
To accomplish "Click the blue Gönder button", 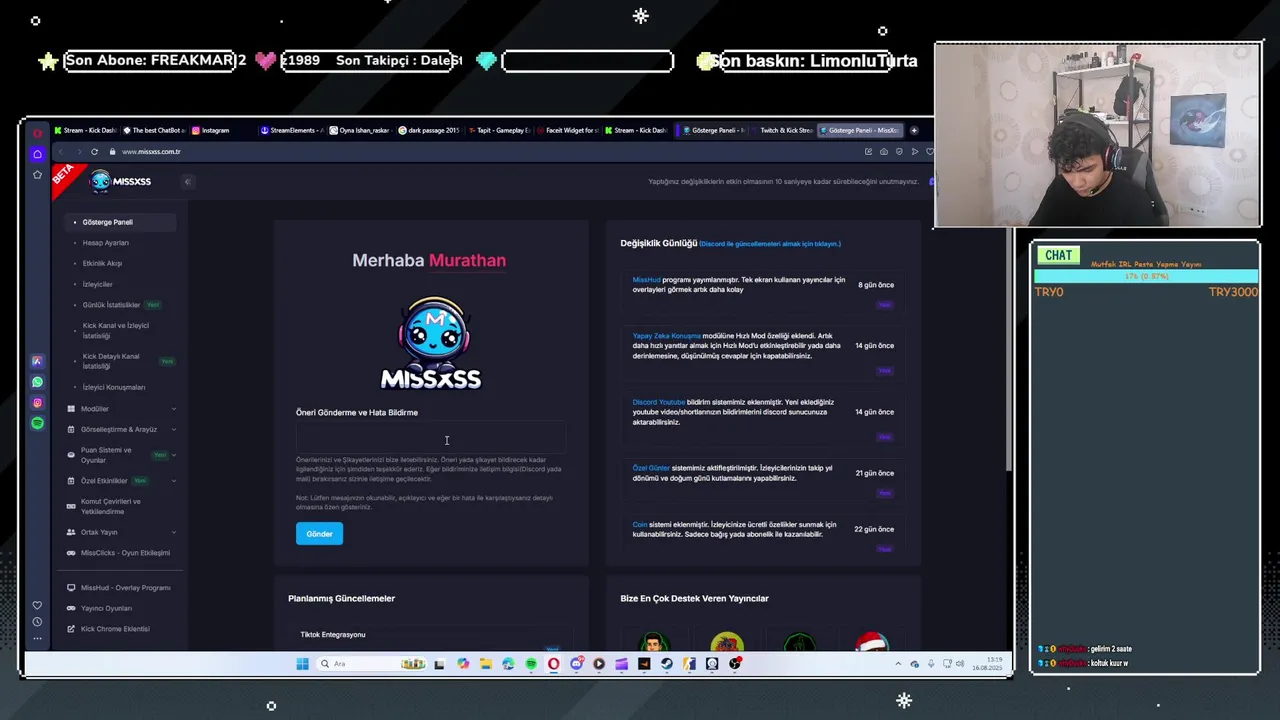I will click(x=319, y=534).
